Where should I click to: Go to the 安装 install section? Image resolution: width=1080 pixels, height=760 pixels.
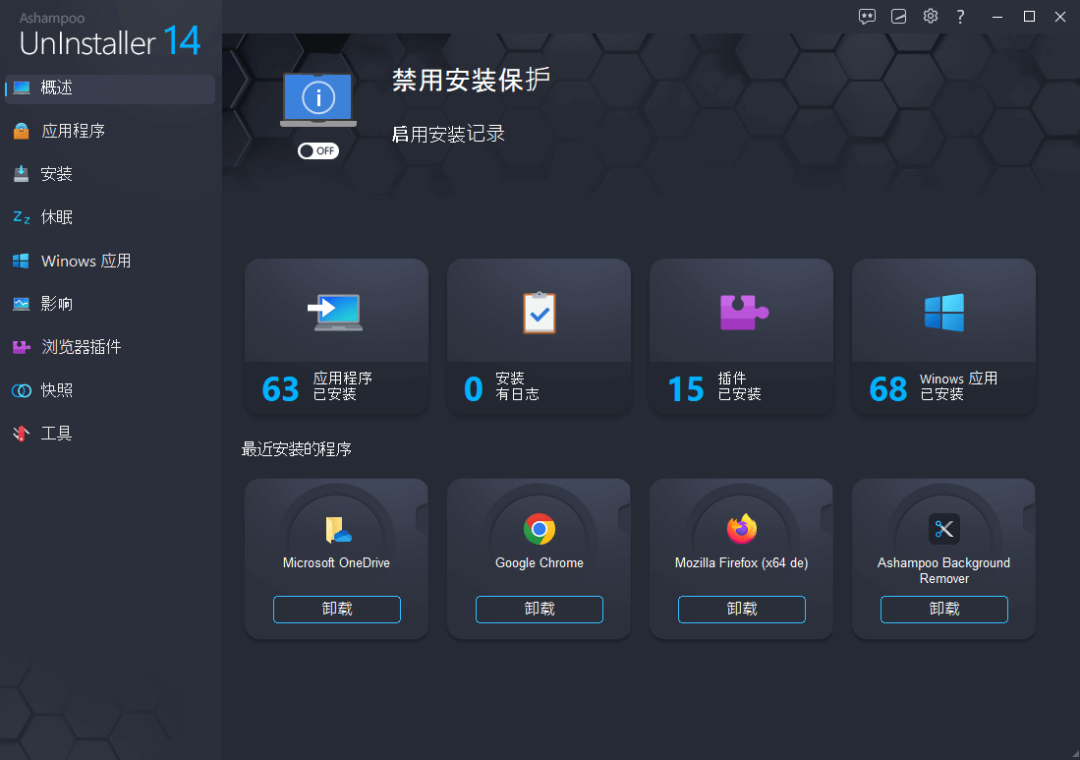click(110, 174)
